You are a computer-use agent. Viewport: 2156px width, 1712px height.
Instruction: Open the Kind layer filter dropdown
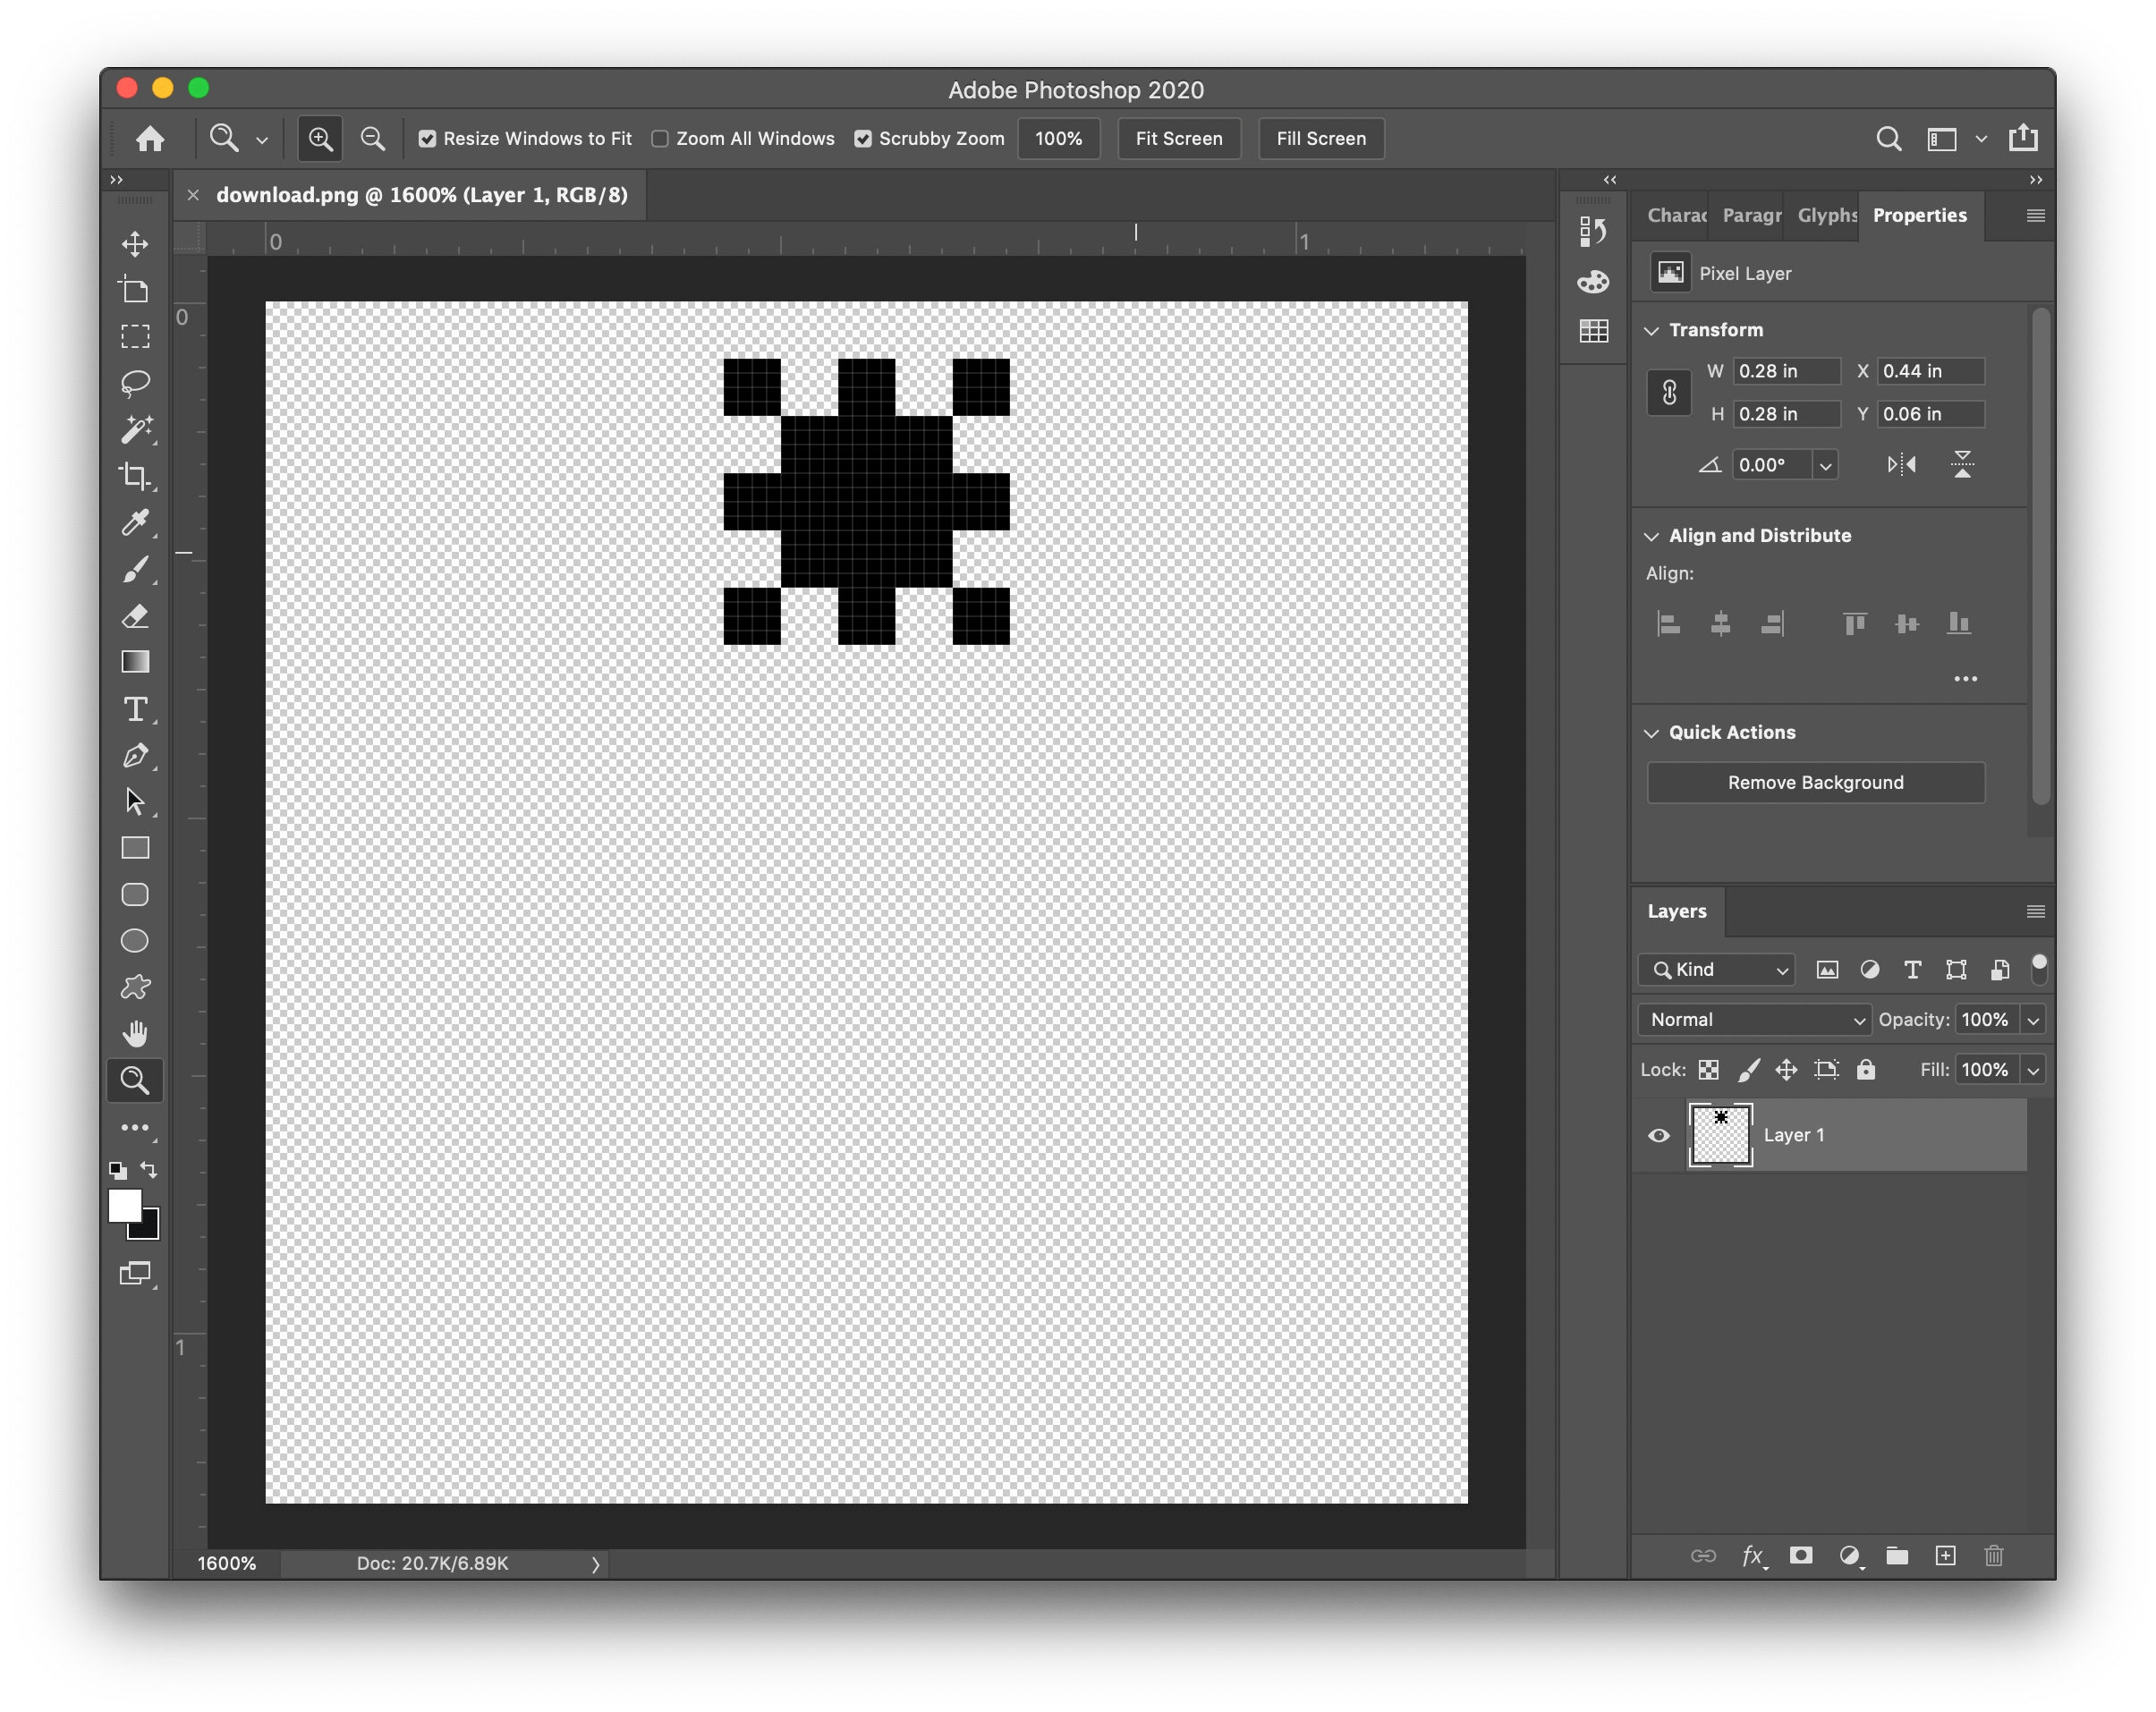click(x=1717, y=969)
